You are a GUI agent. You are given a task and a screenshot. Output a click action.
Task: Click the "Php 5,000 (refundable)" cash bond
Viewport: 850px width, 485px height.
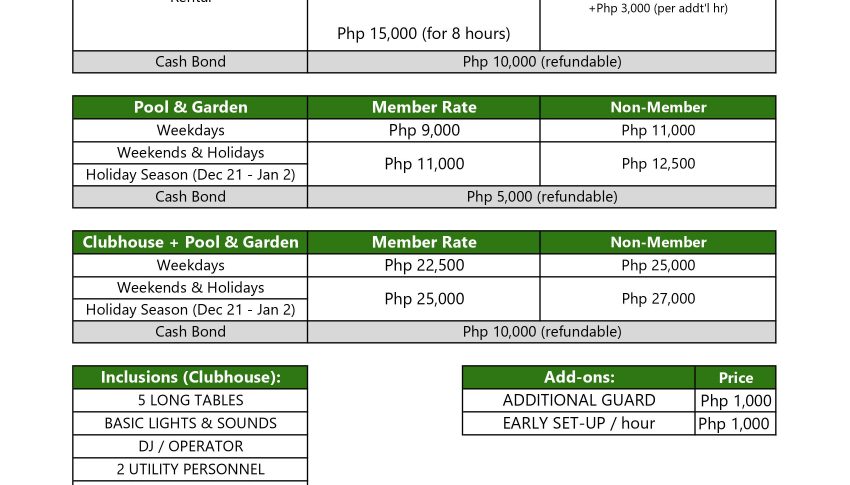542,197
